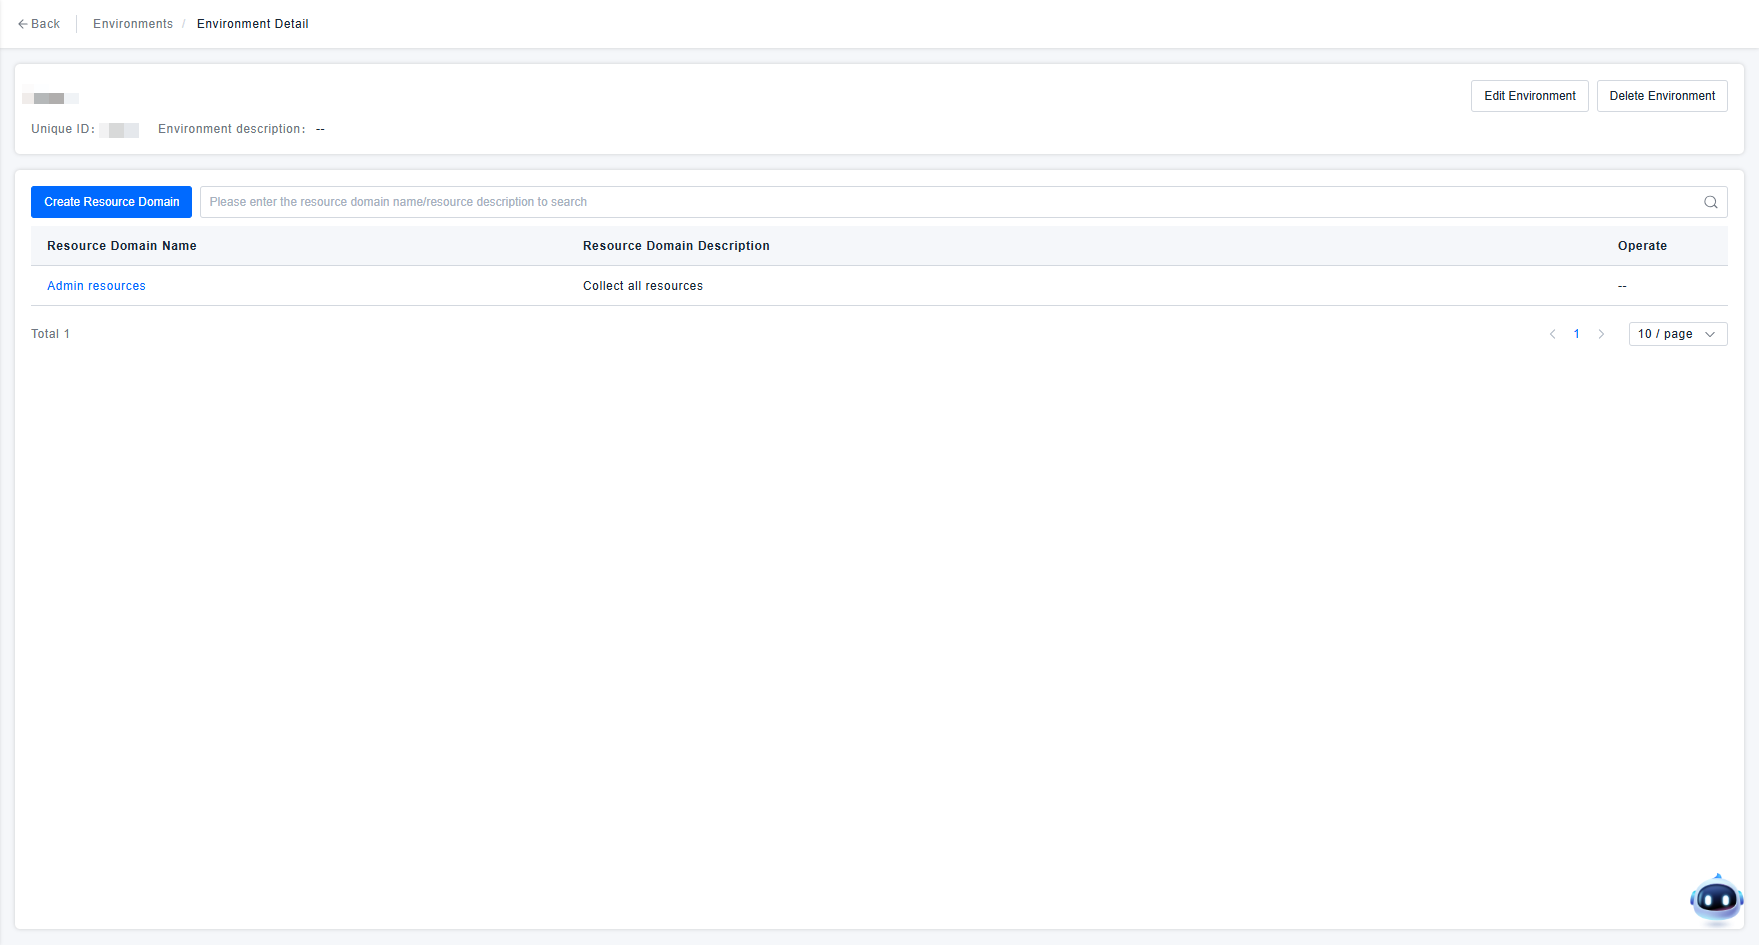Screen dimensions: 1759x945
Task: Click the Back arrow
Action: [x=38, y=24]
